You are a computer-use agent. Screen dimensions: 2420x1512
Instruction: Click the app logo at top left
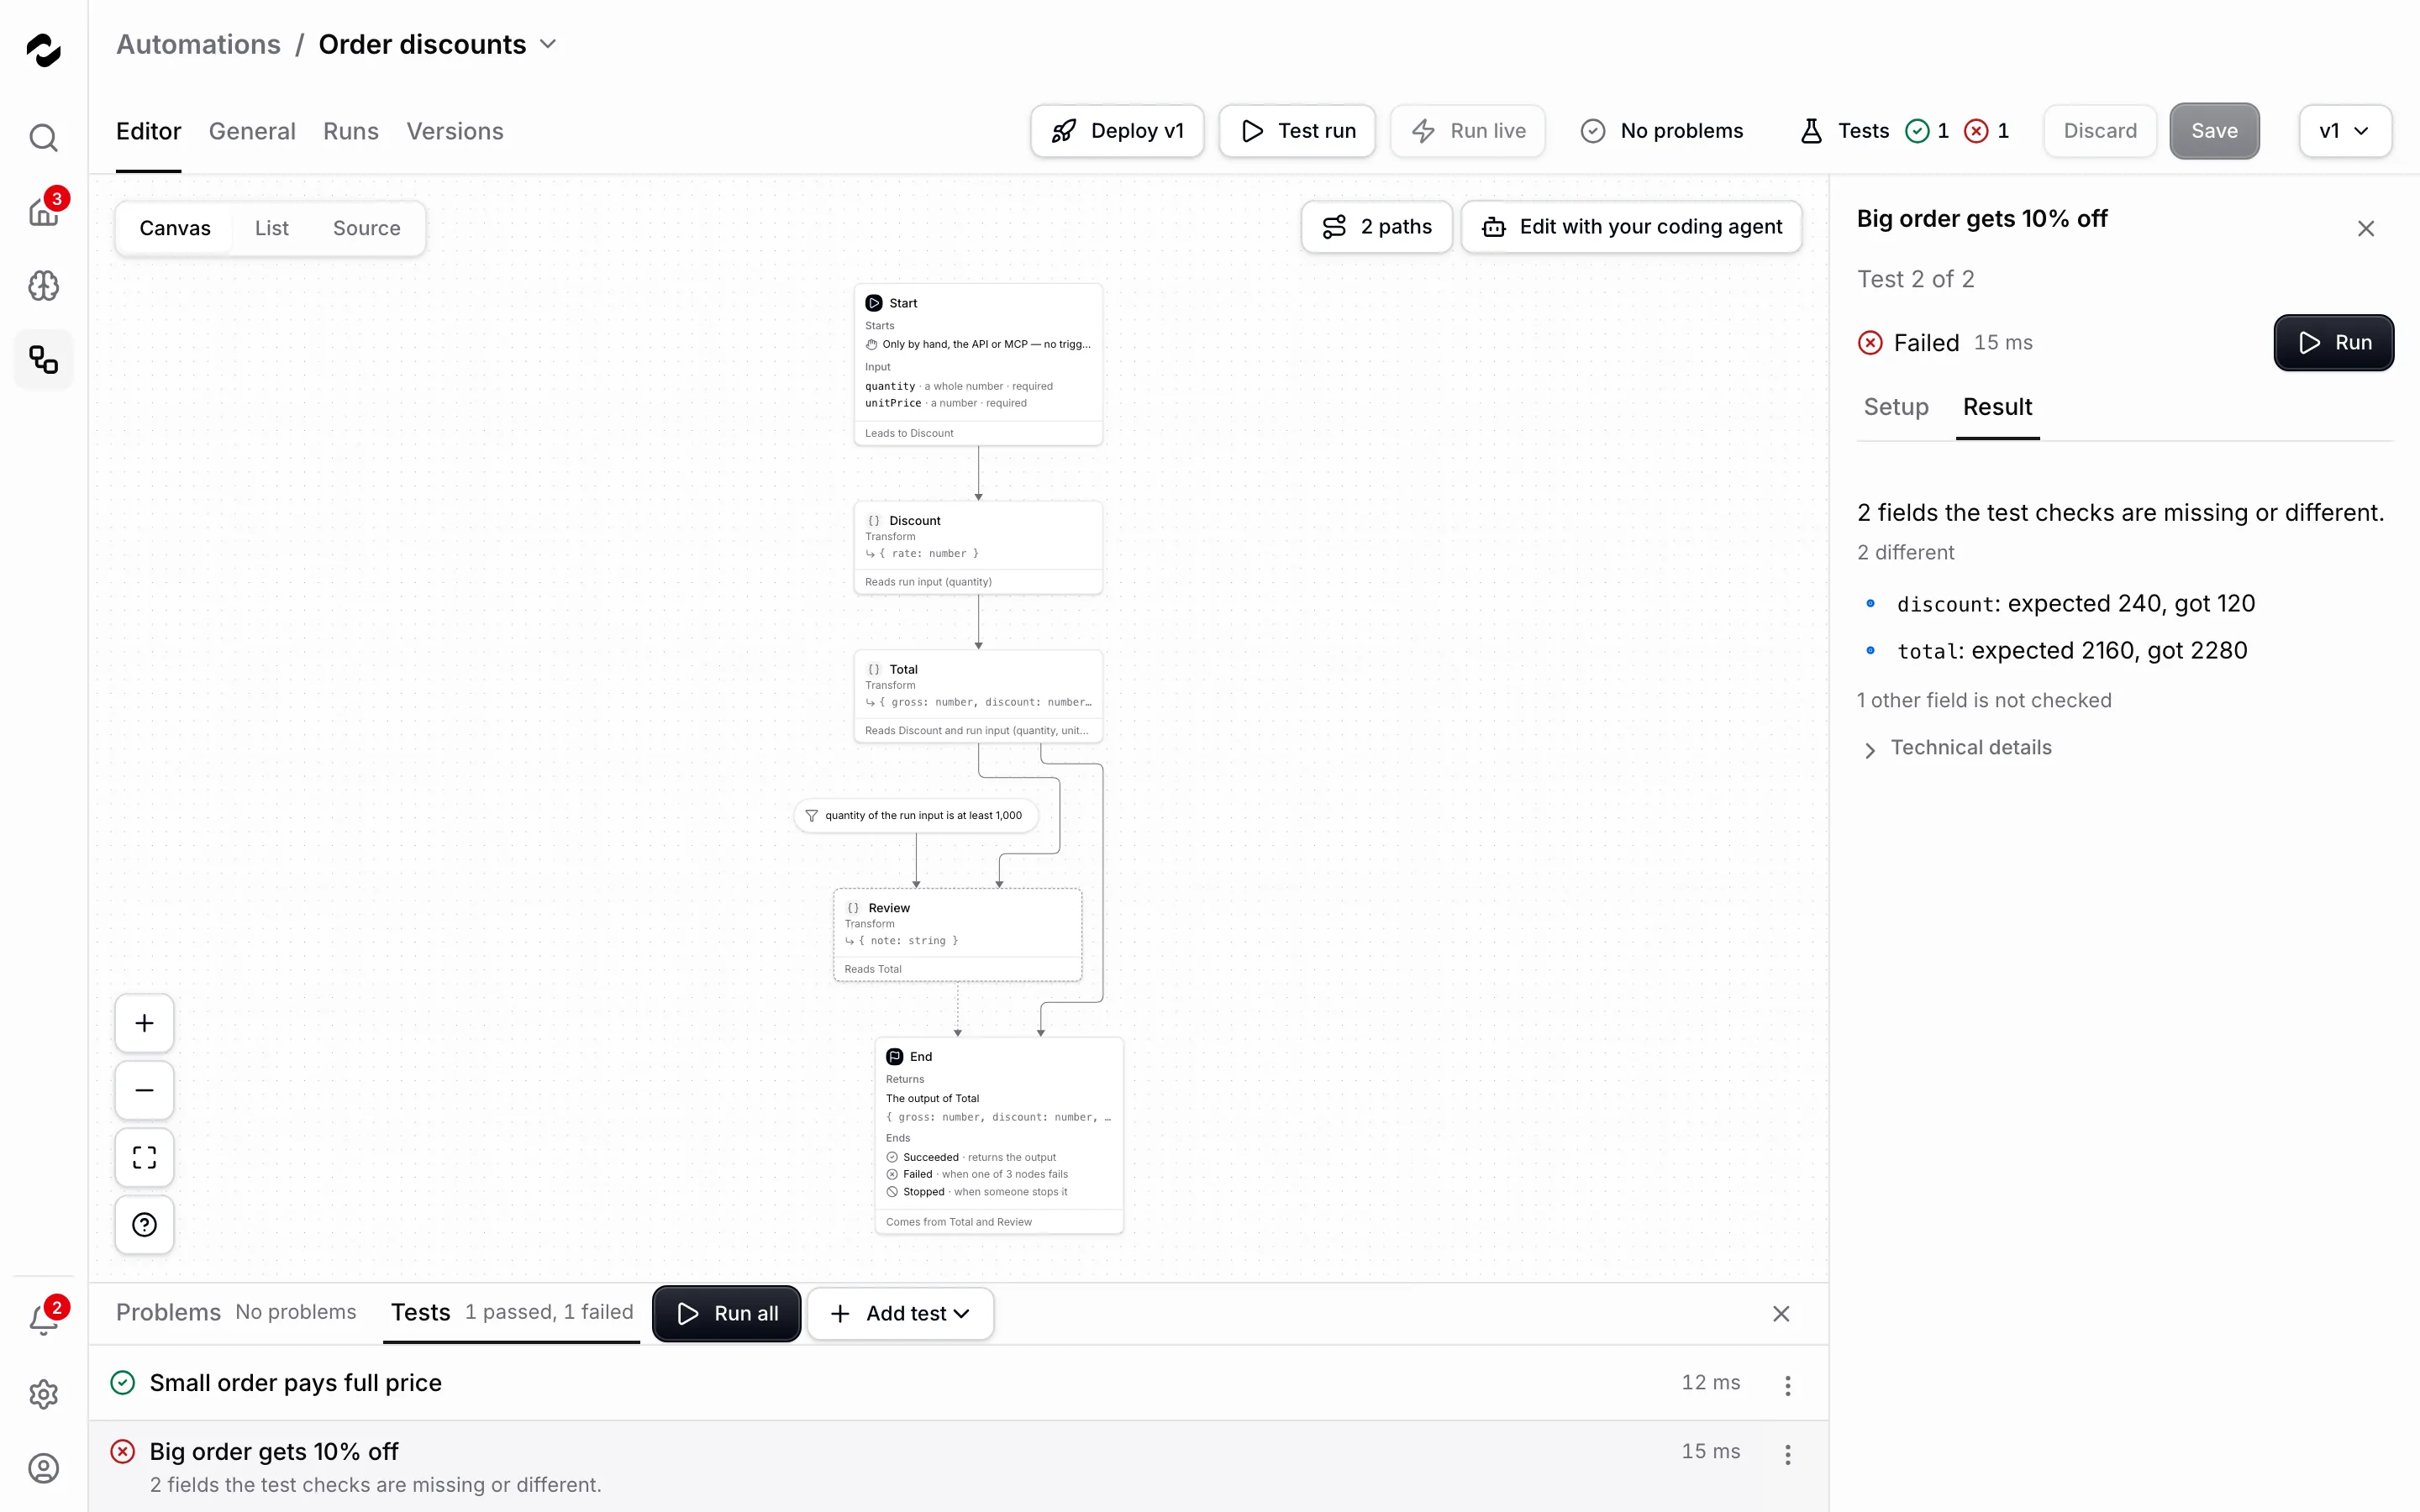pyautogui.click(x=43, y=50)
